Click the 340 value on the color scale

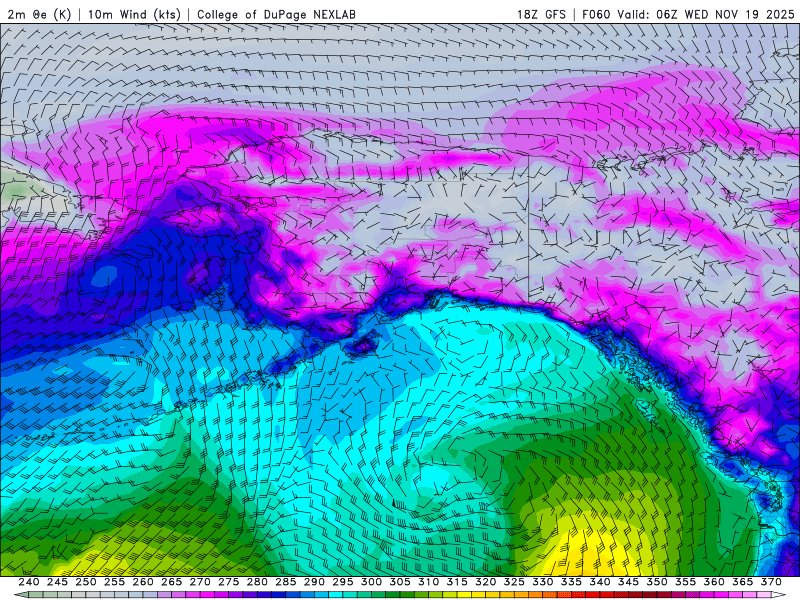(600, 582)
